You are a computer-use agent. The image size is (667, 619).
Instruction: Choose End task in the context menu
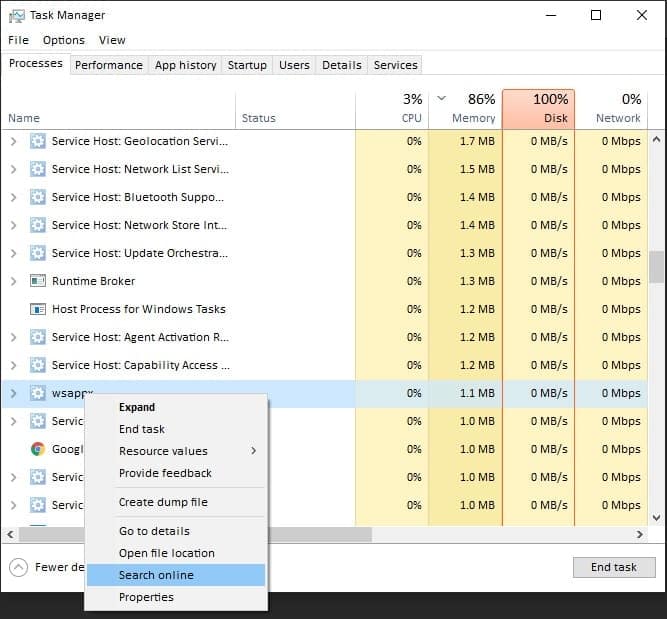point(176,429)
